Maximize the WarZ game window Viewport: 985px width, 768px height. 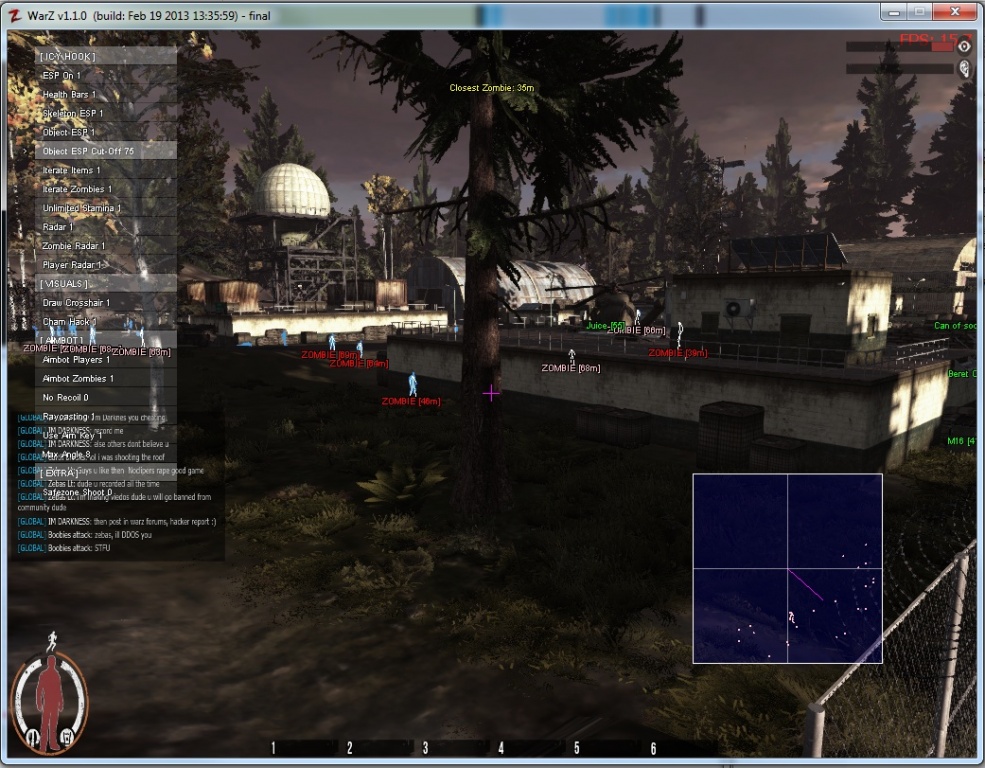point(920,12)
